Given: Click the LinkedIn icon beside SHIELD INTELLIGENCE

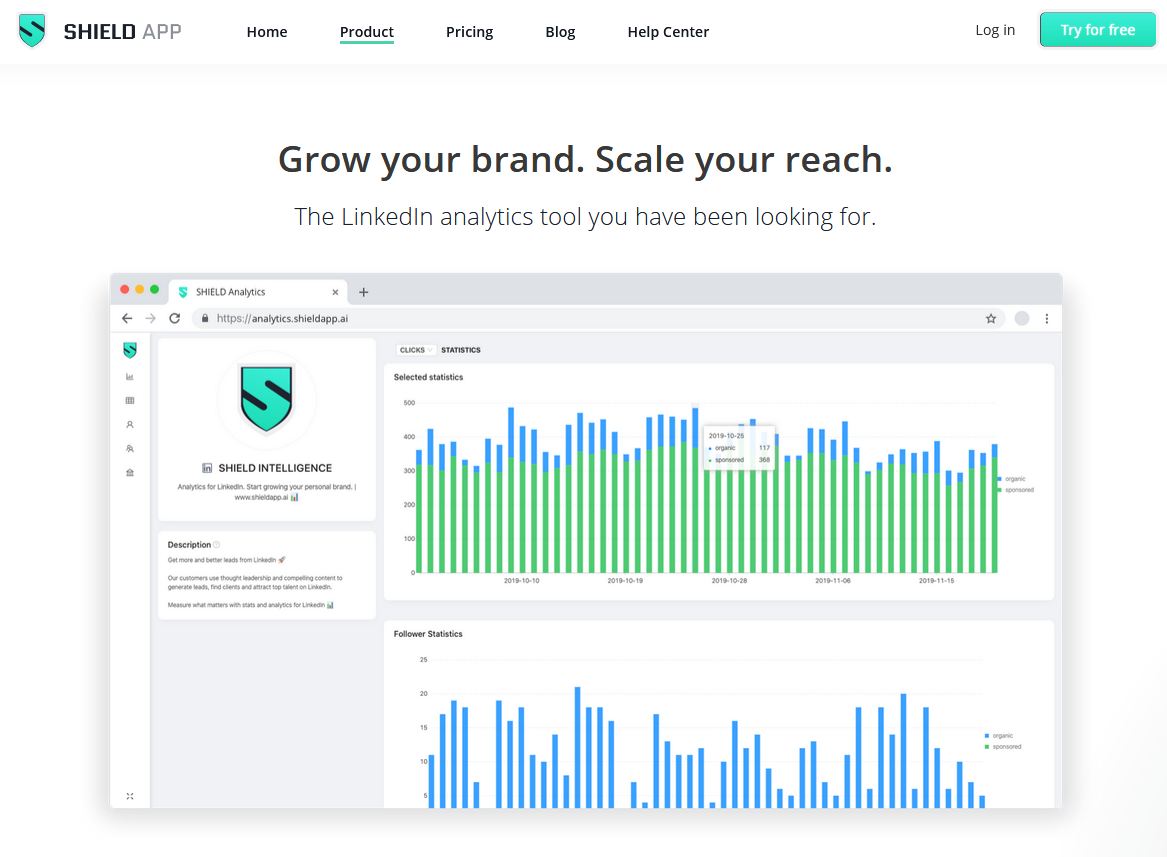Looking at the screenshot, I should 207,468.
